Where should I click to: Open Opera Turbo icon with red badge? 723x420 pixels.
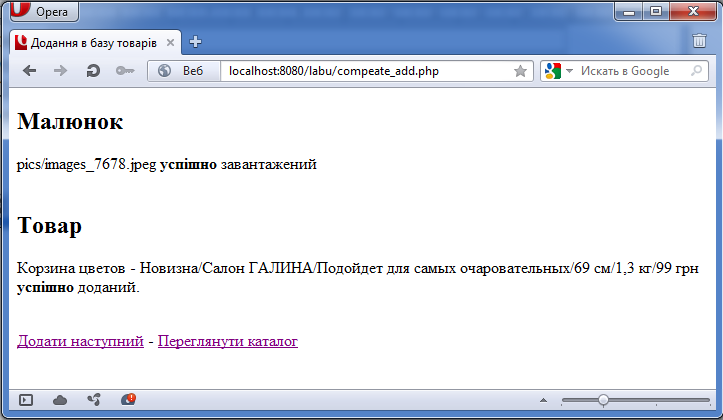pyautogui.click(x=128, y=400)
